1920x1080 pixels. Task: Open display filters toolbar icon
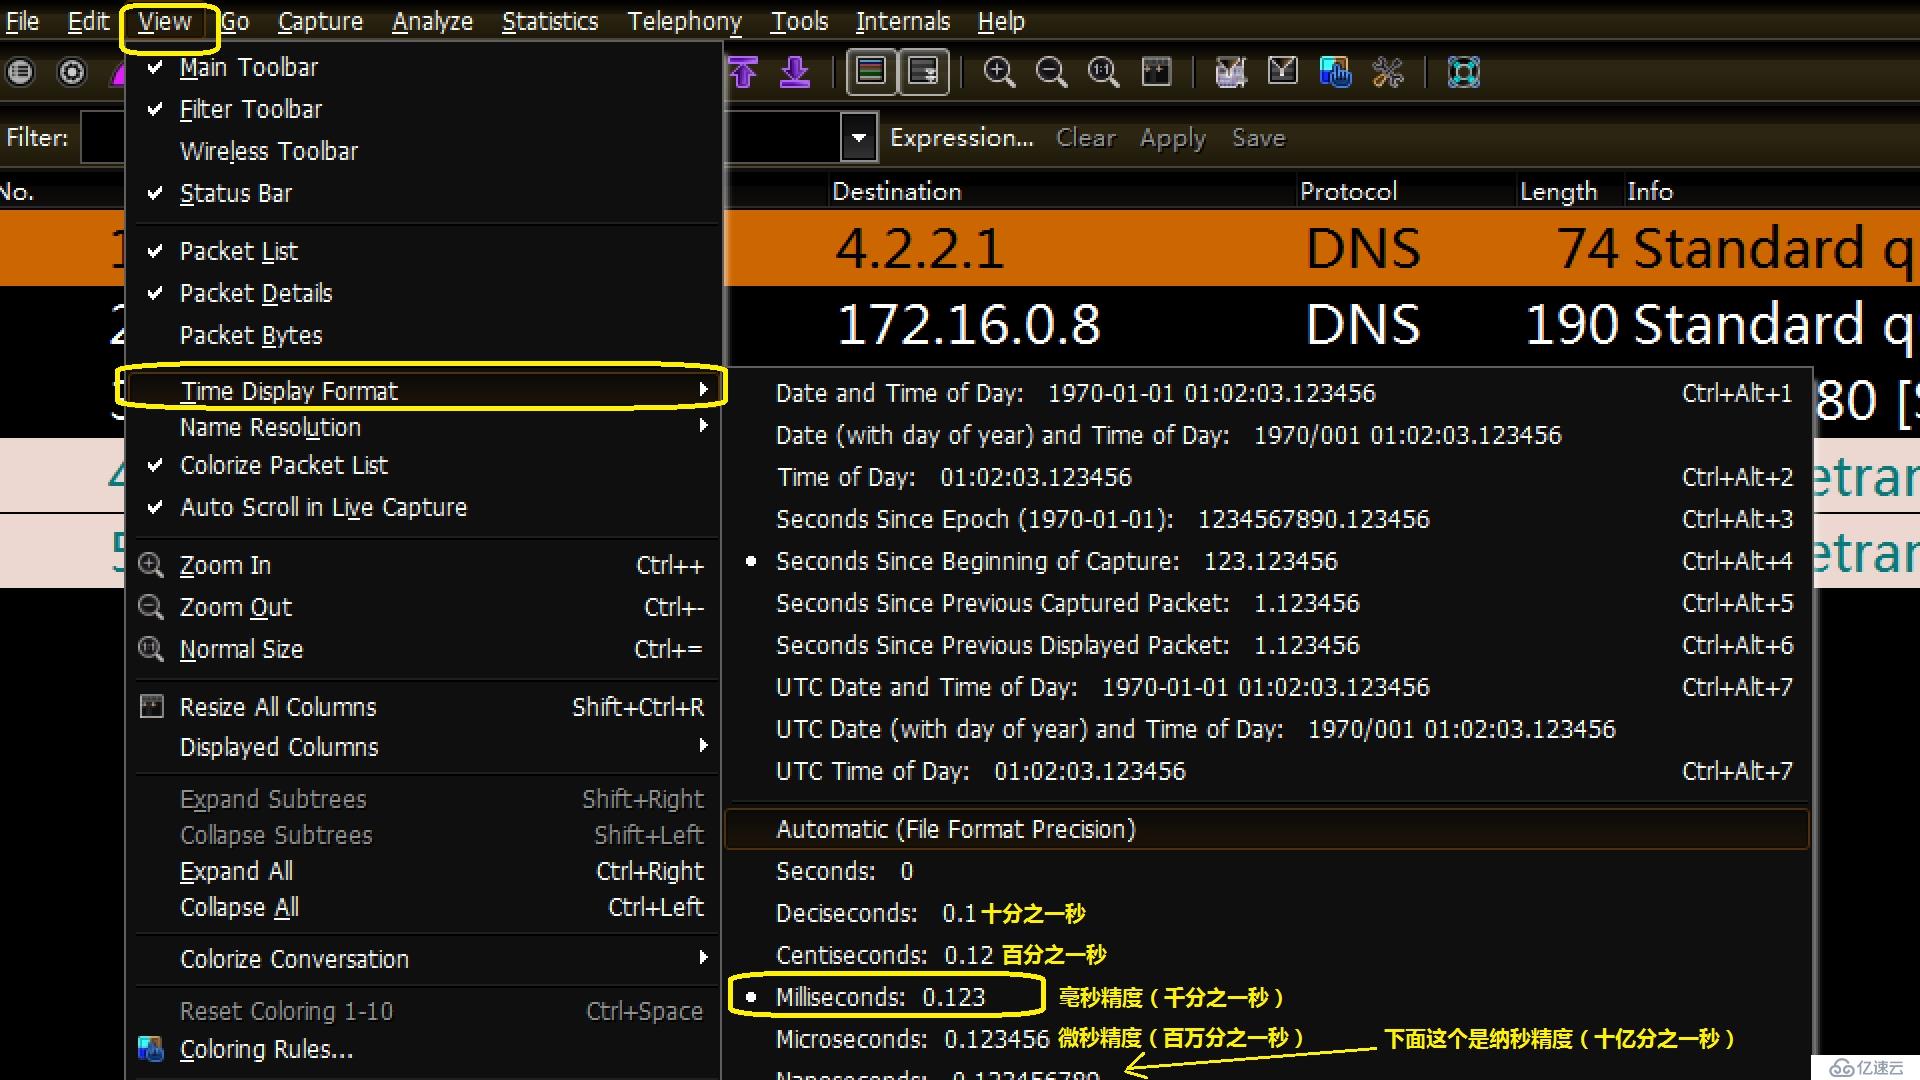1283,72
